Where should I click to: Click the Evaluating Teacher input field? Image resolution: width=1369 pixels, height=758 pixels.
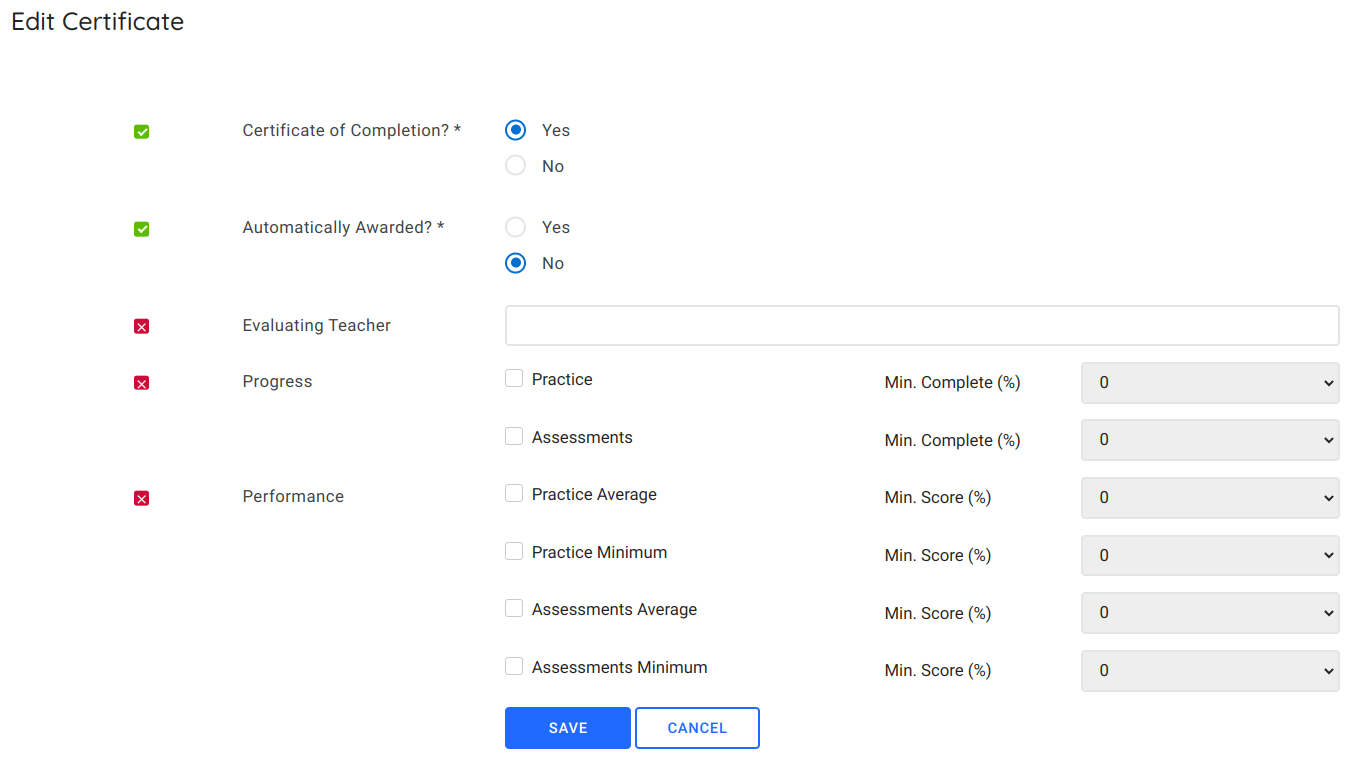[920, 325]
